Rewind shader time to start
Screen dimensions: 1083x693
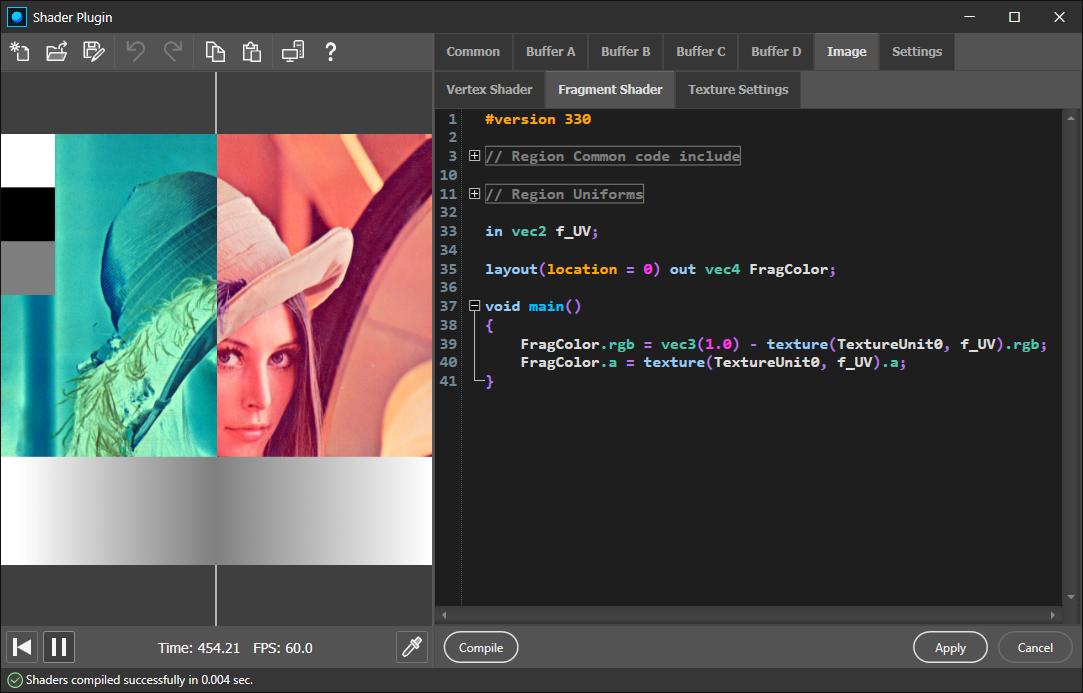pyautogui.click(x=22, y=647)
